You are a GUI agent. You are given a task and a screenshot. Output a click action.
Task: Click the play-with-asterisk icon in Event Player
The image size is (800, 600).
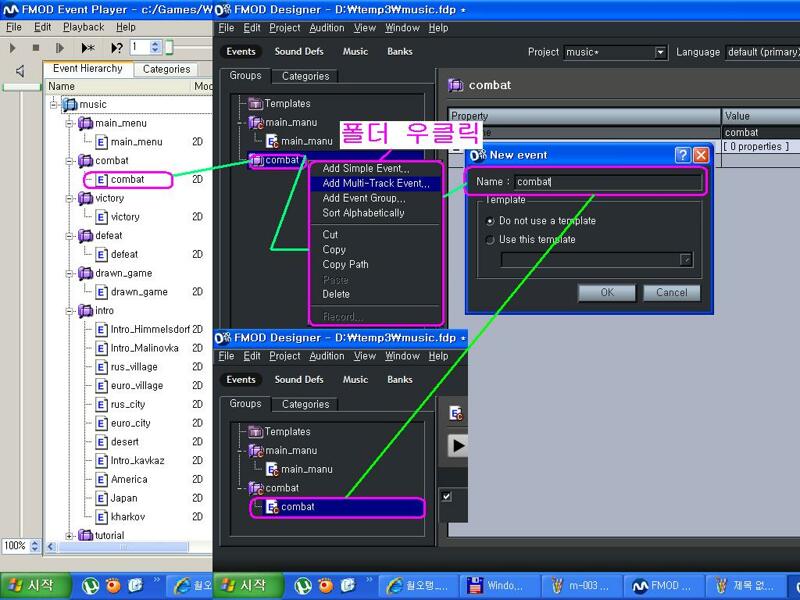click(x=88, y=48)
